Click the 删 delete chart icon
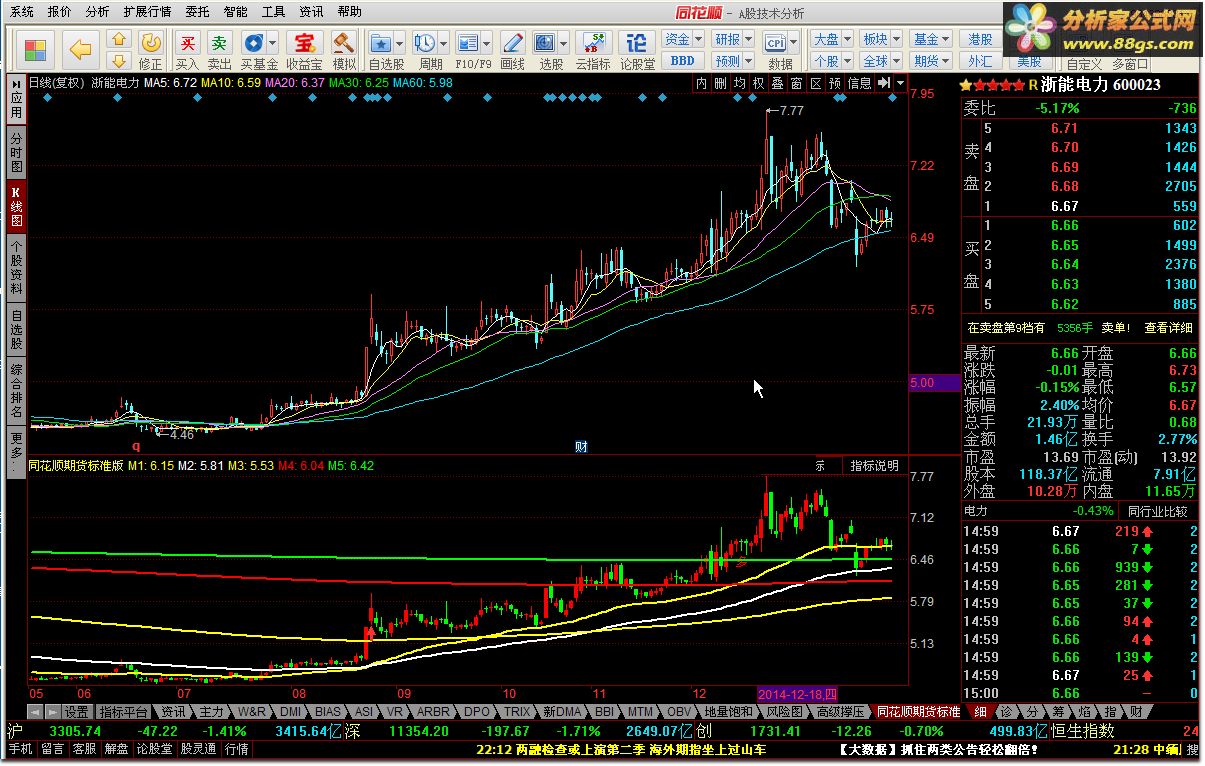 [720, 84]
